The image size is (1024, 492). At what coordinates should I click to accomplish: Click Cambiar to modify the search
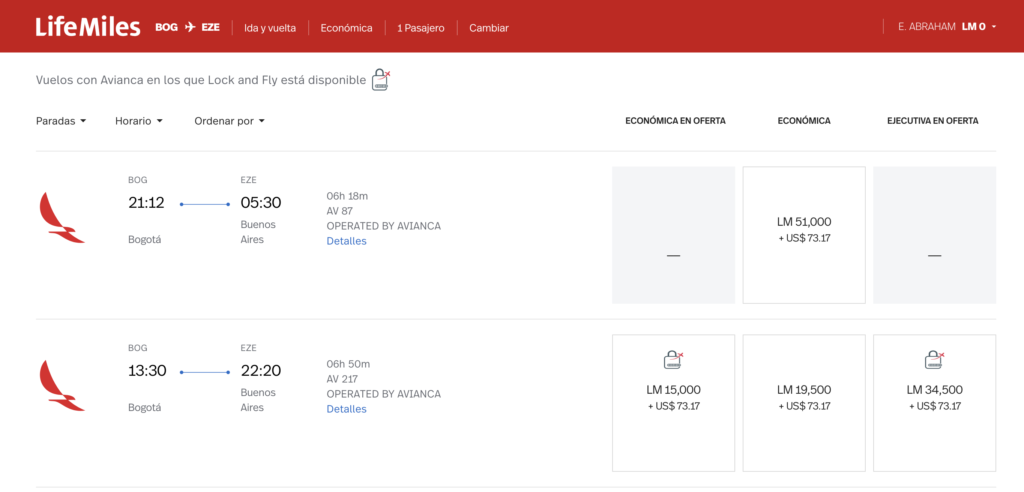pyautogui.click(x=488, y=28)
